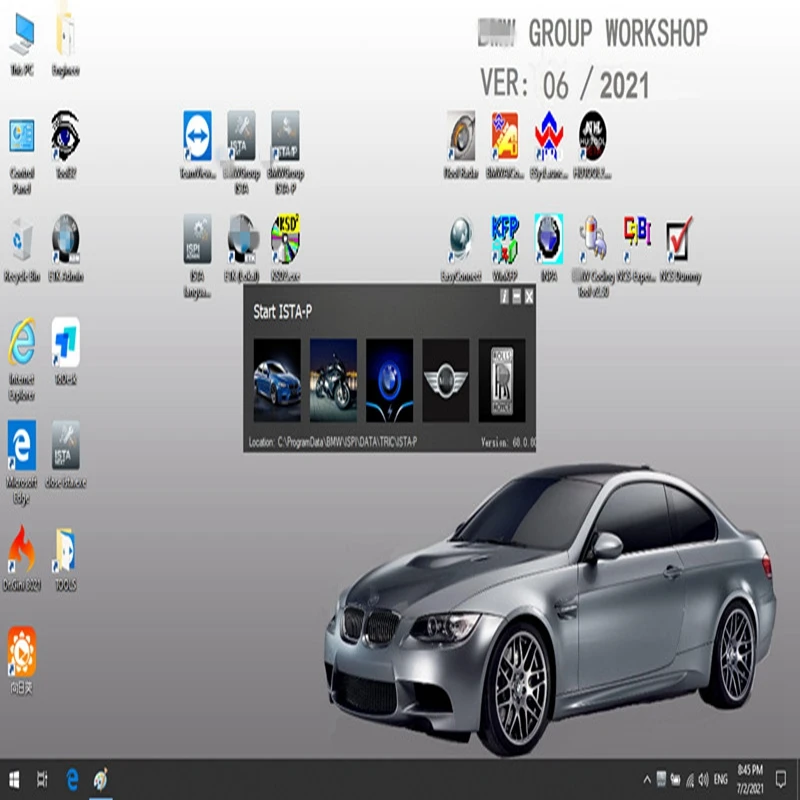Switch to the running ISTA-P taskbar app
The image size is (800, 800).
(x=101, y=780)
